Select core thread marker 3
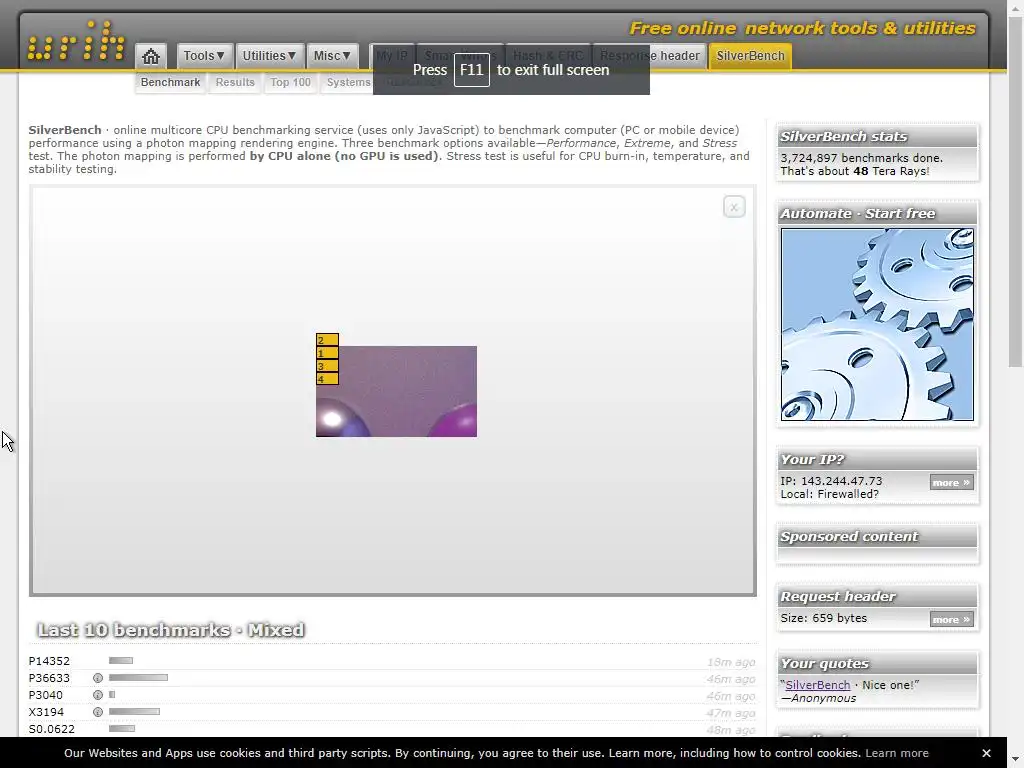This screenshot has height=768, width=1024. tap(327, 366)
